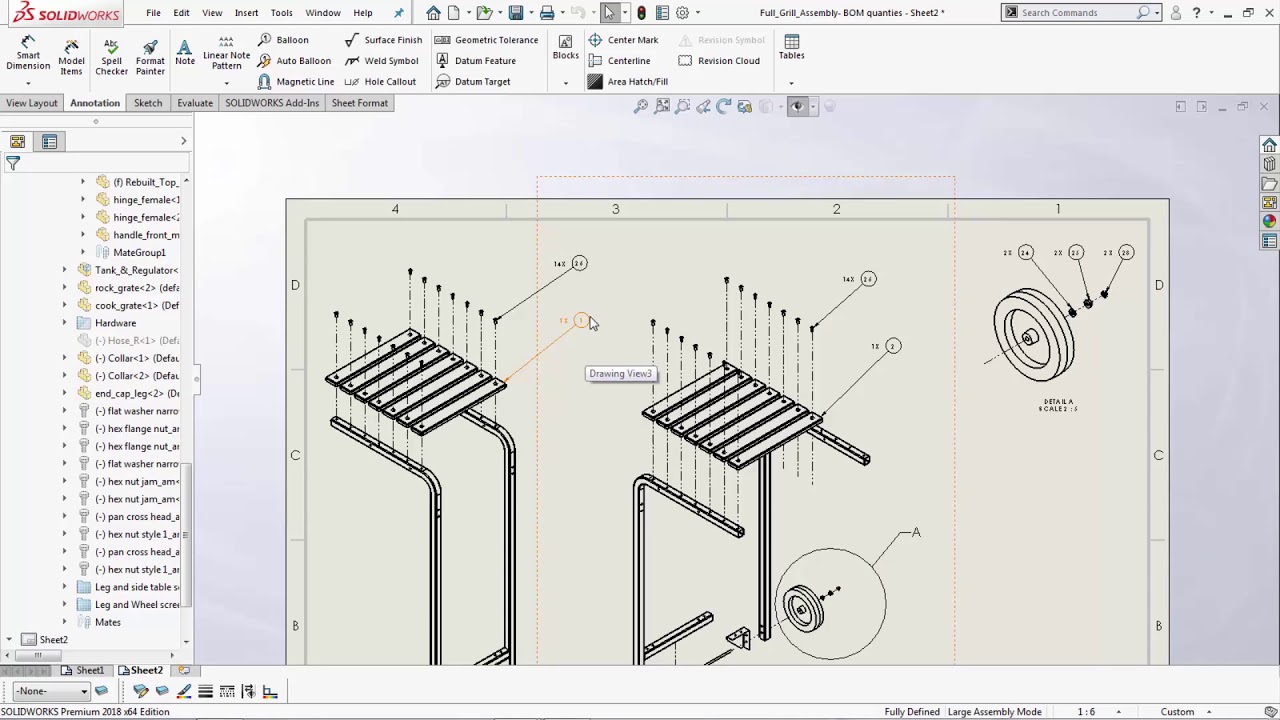Click the Search Commands field

pos(1077,13)
